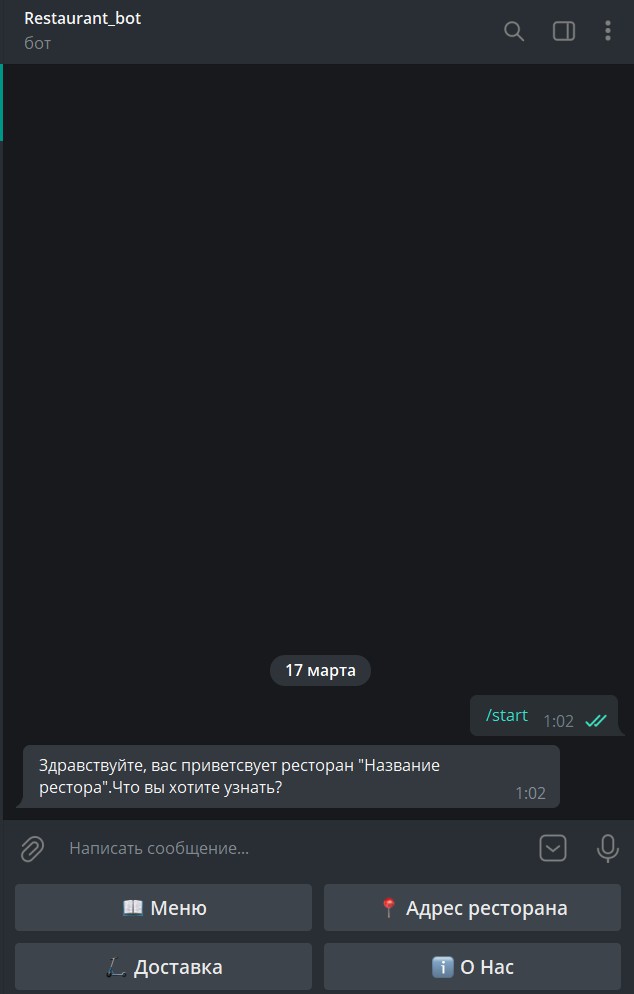Click the info emoji on the О Нас button
Image resolution: width=634 pixels, height=994 pixels.
click(443, 967)
